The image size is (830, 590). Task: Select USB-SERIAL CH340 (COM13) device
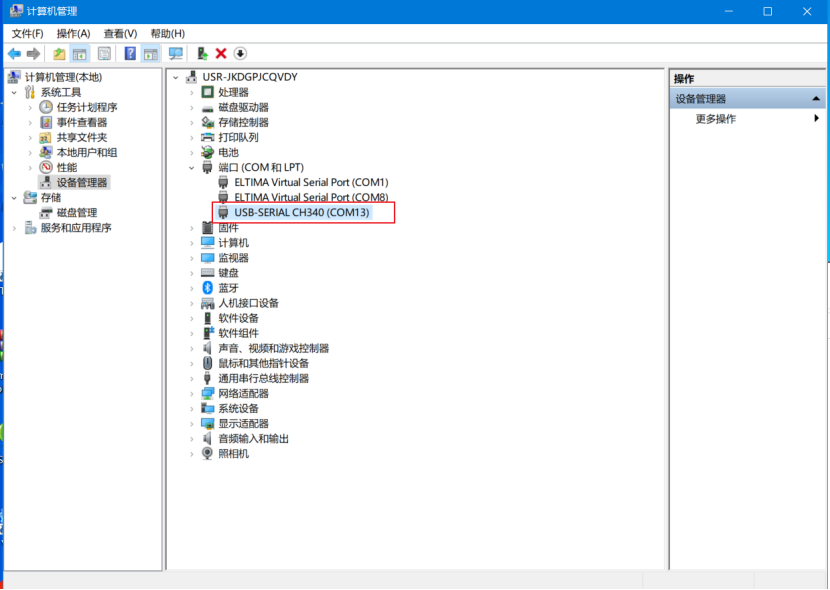(301, 213)
